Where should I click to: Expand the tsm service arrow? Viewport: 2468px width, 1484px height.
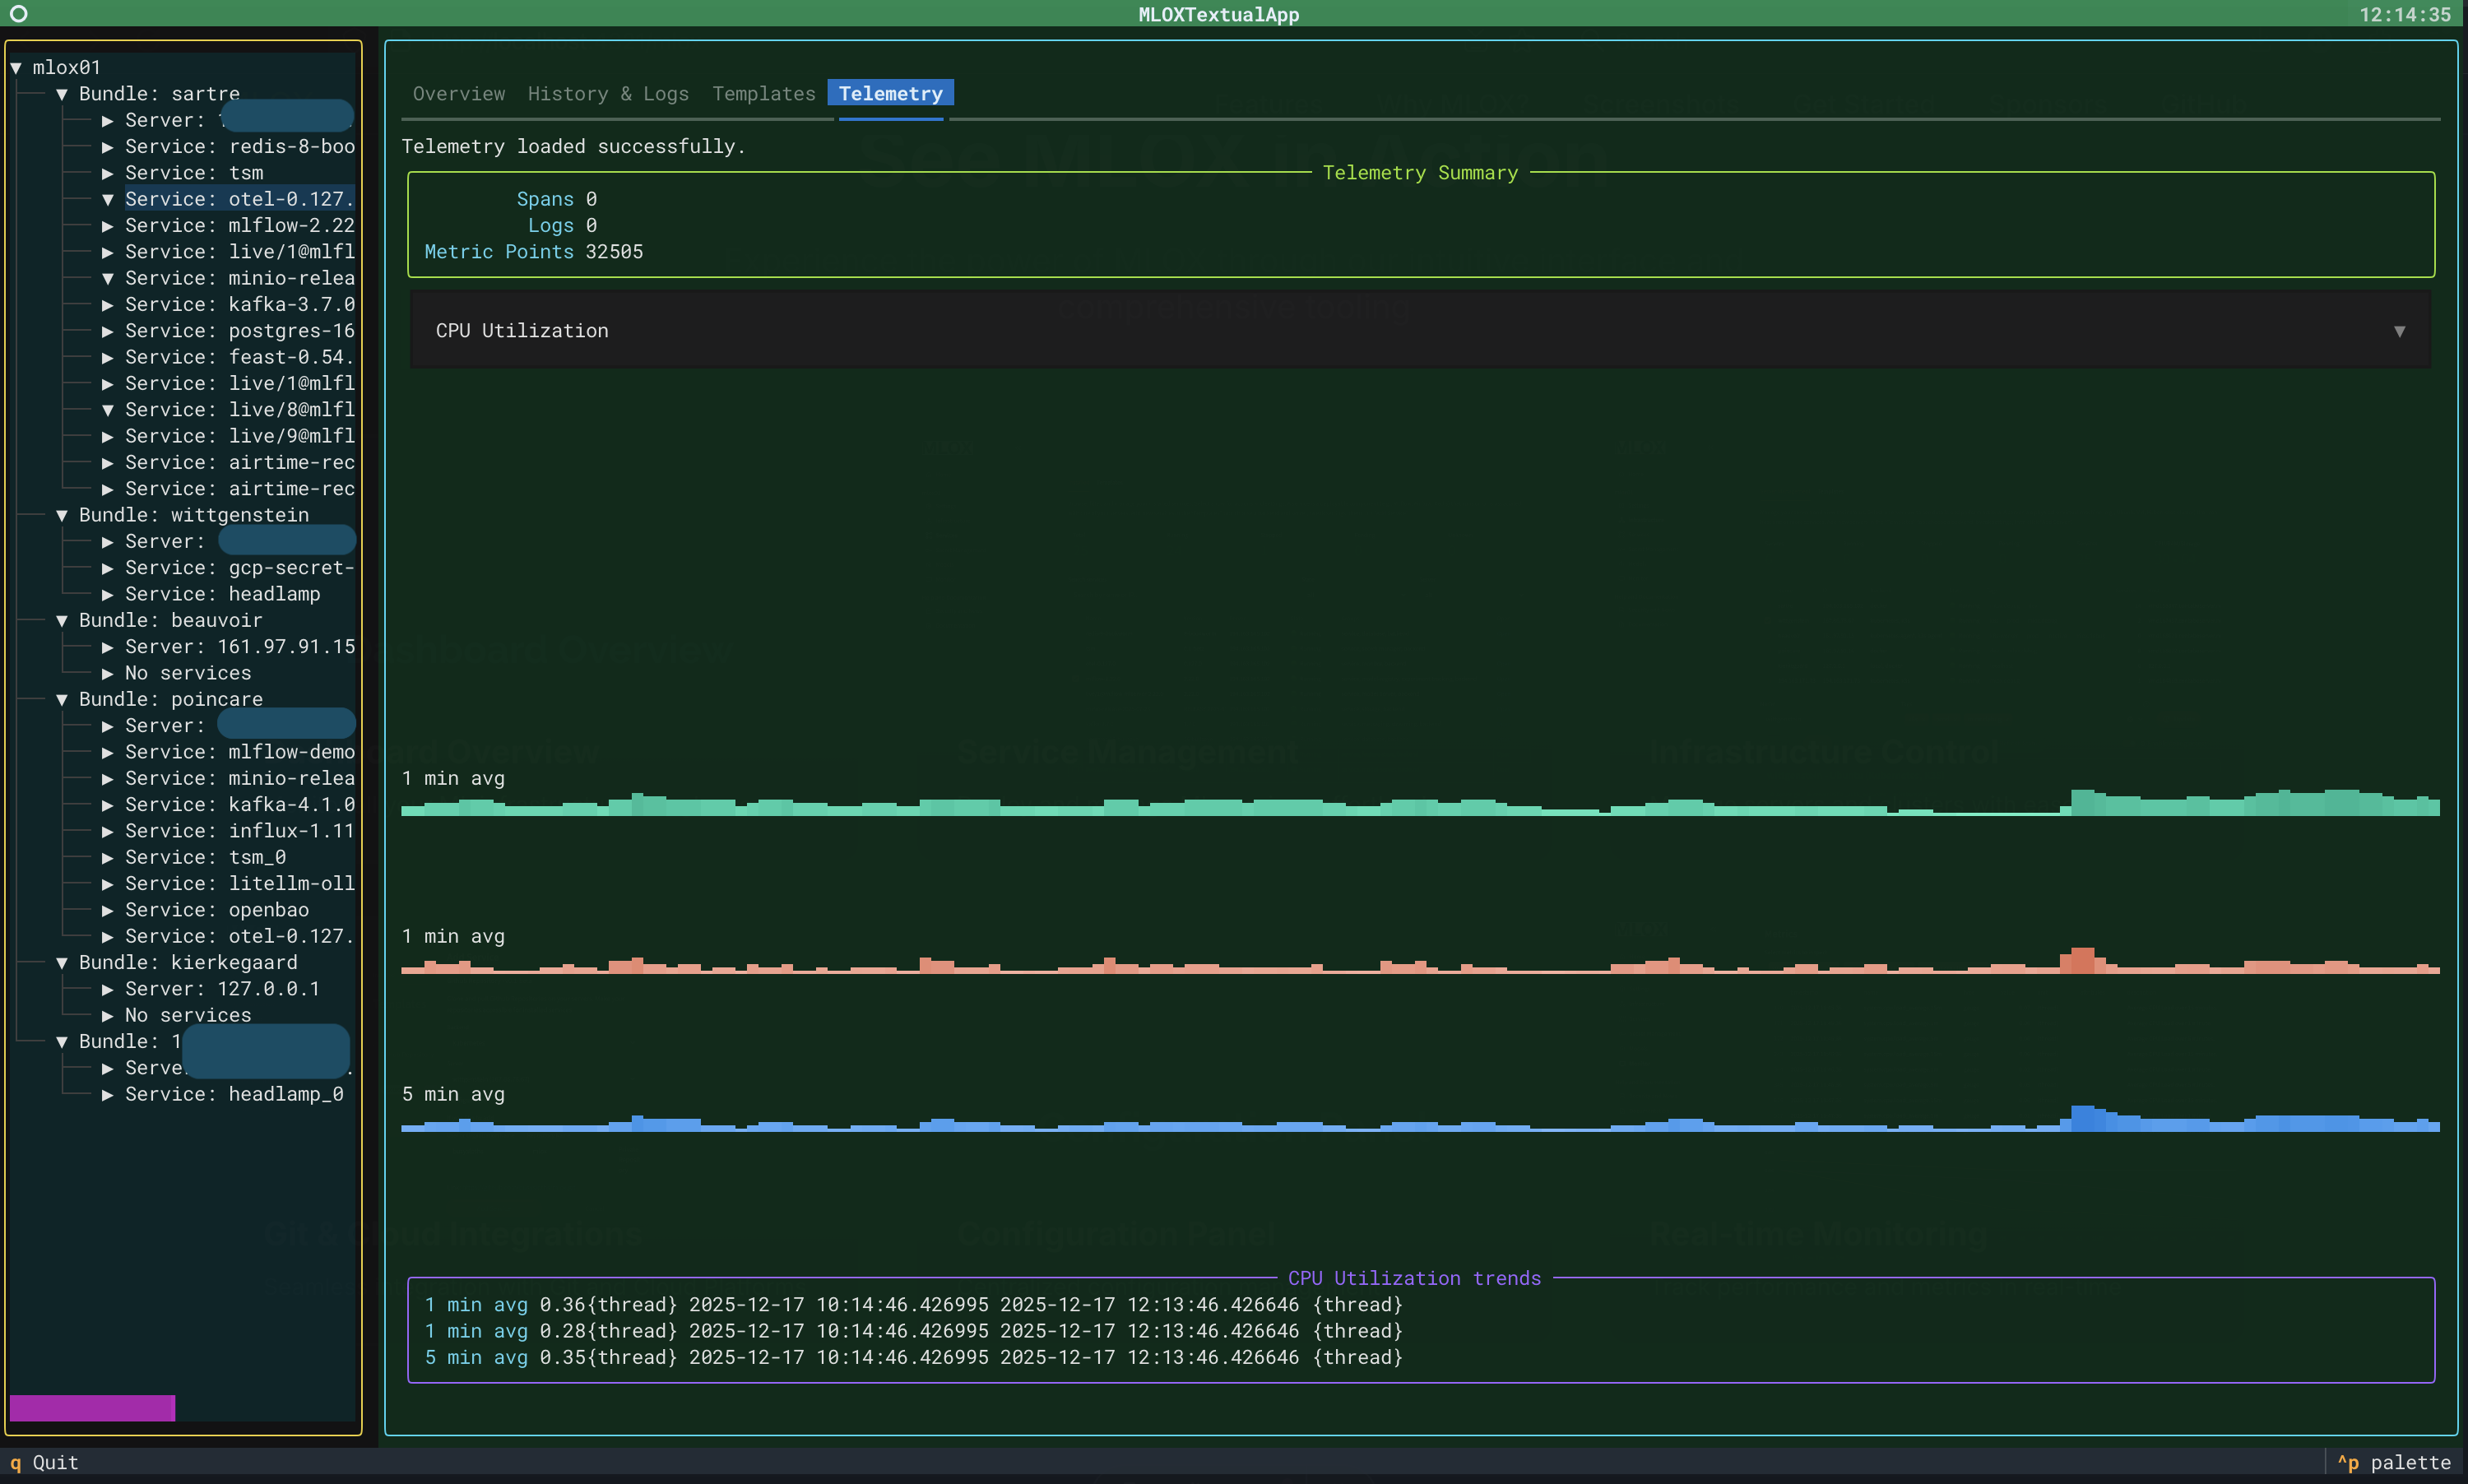[107, 173]
